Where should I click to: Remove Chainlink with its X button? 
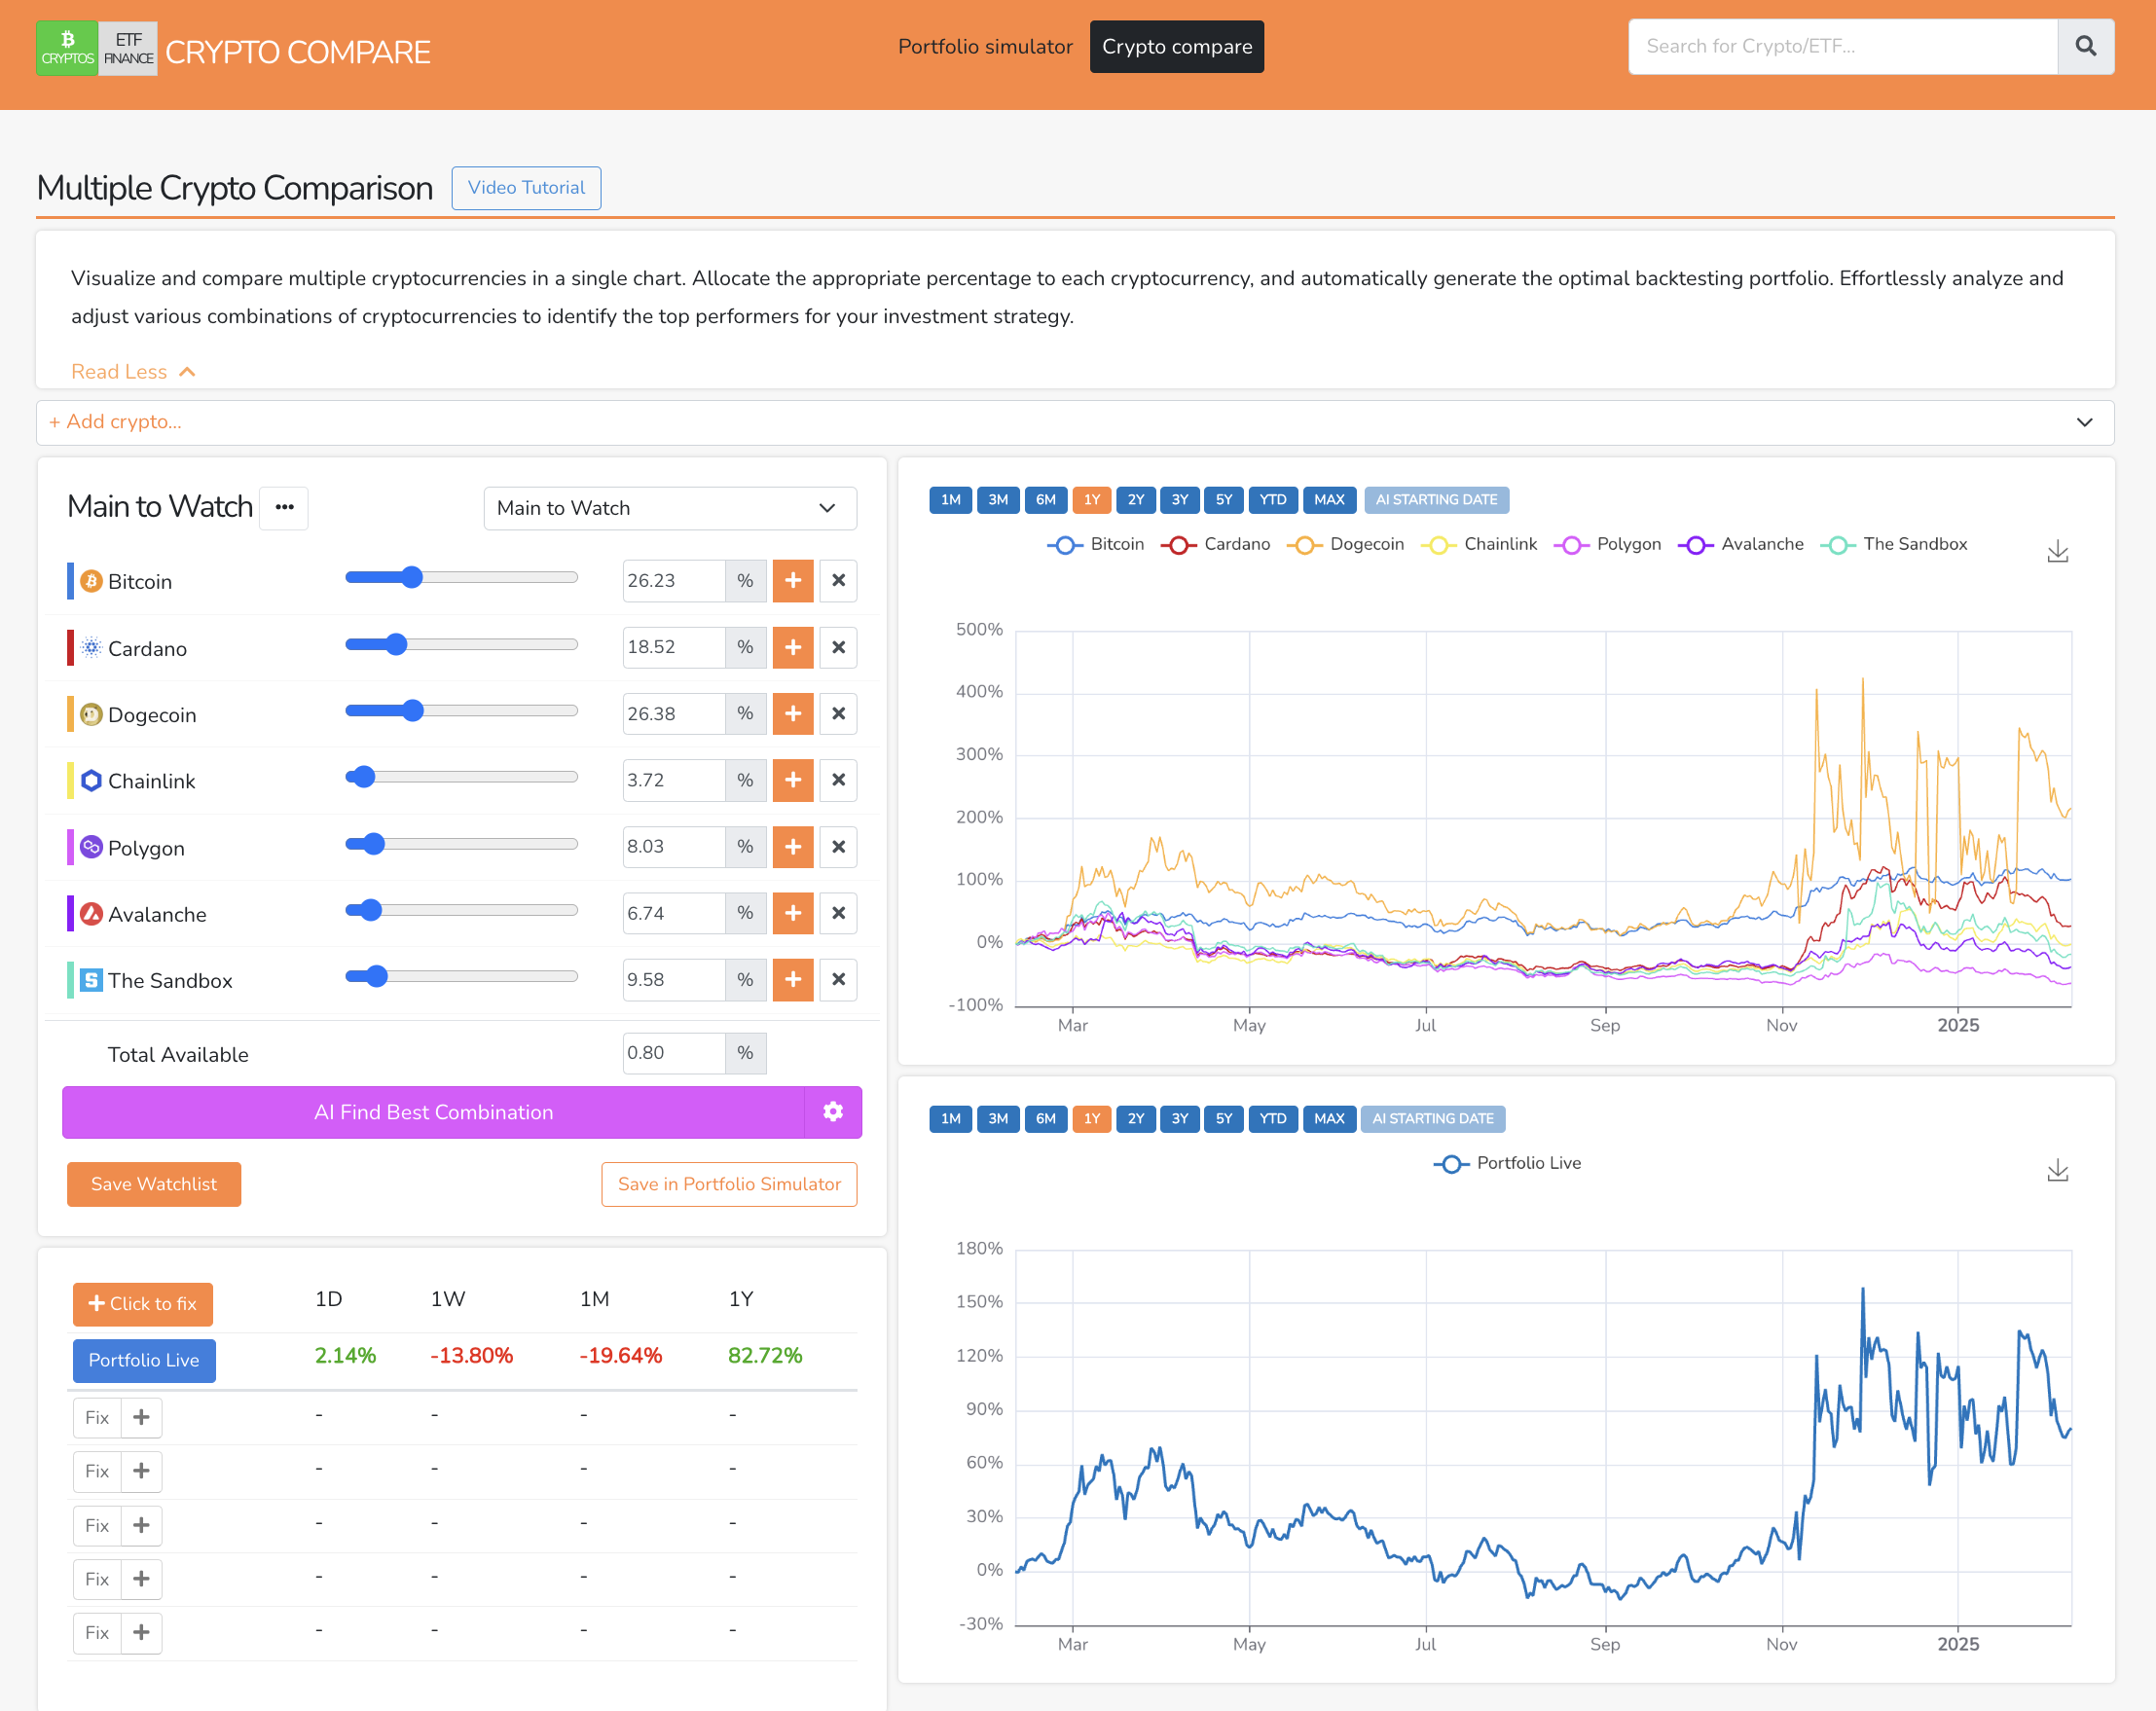pos(838,780)
